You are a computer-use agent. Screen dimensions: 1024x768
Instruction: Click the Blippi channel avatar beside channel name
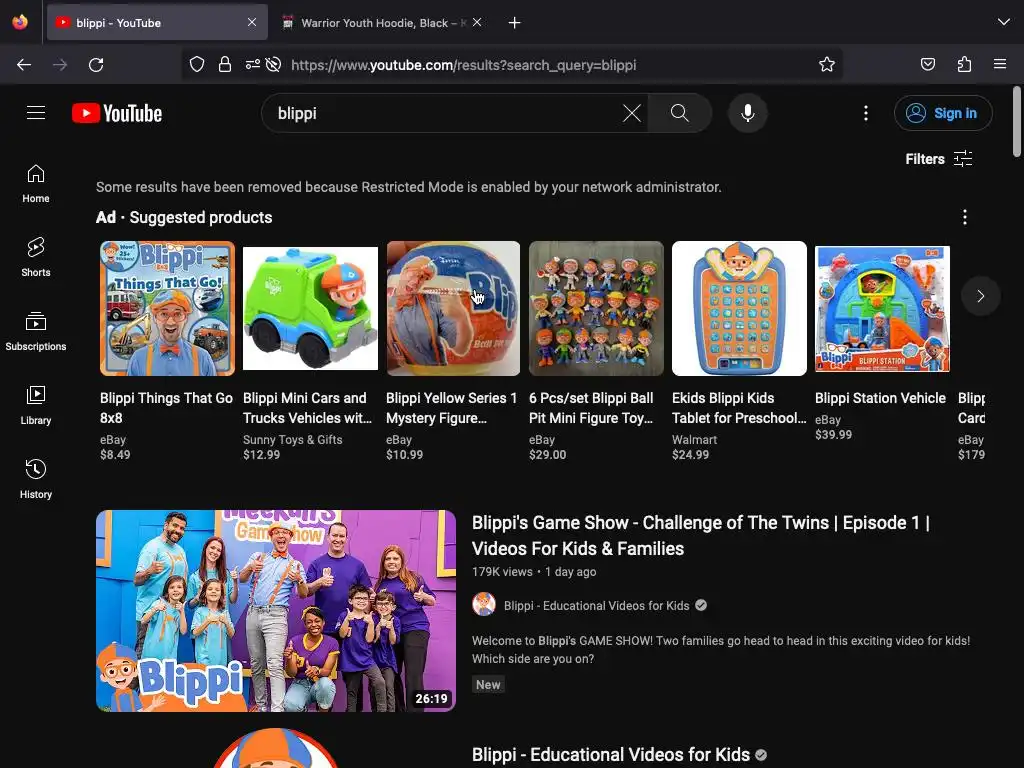(x=484, y=605)
